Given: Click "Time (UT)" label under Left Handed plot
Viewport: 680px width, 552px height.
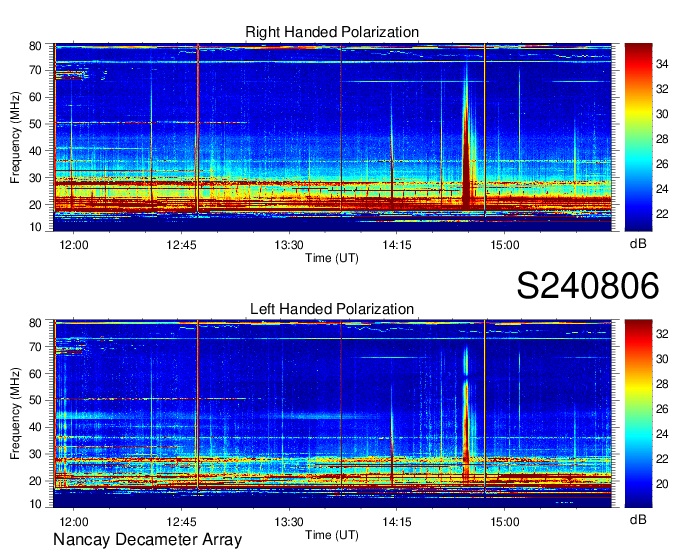Looking at the screenshot, I should (332, 535).
